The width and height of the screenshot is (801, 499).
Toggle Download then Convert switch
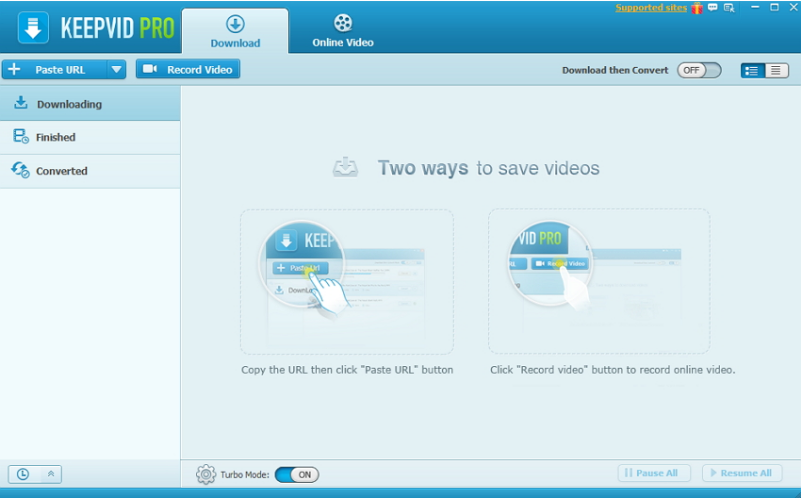pos(698,70)
